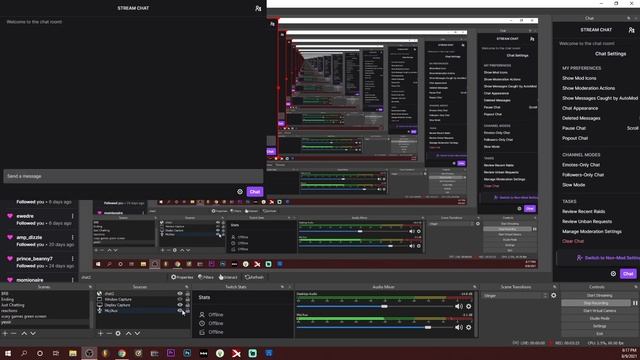Select Emotes-Only Chat in the Chat dock
The width and height of the screenshot is (640, 360).
pyautogui.click(x=581, y=165)
